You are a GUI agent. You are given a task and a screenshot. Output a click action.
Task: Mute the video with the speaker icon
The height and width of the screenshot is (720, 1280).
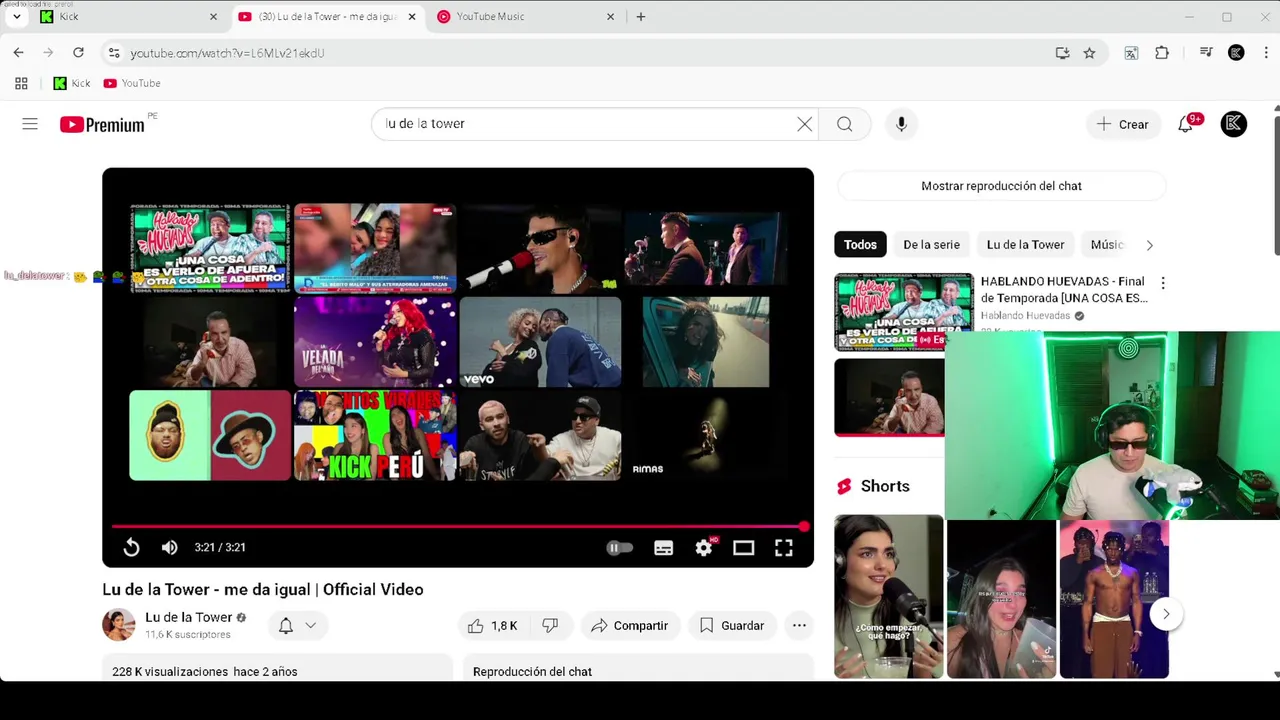(170, 547)
